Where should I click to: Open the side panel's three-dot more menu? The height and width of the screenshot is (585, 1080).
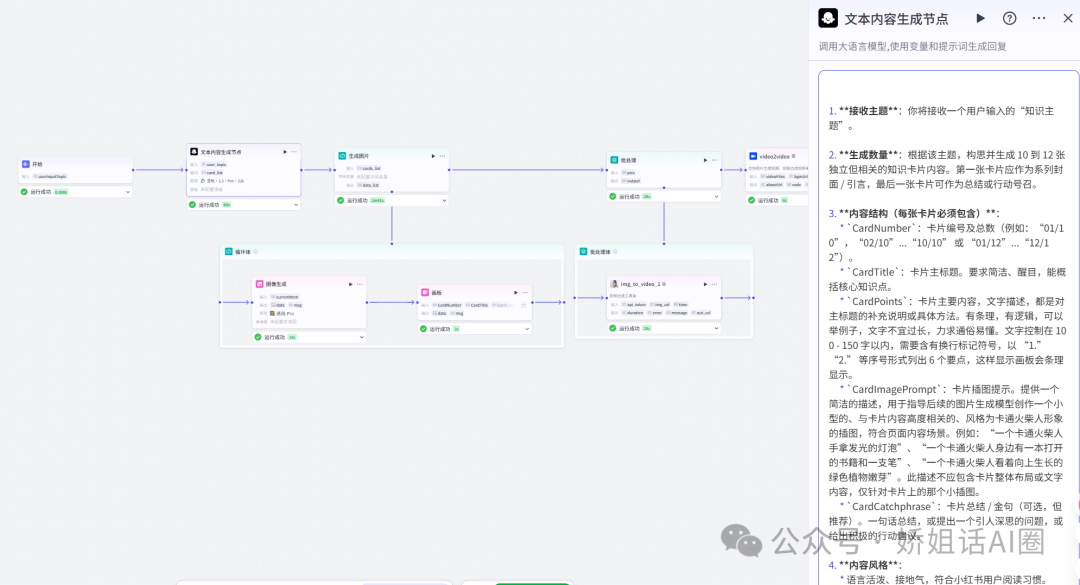pyautogui.click(x=1039, y=19)
